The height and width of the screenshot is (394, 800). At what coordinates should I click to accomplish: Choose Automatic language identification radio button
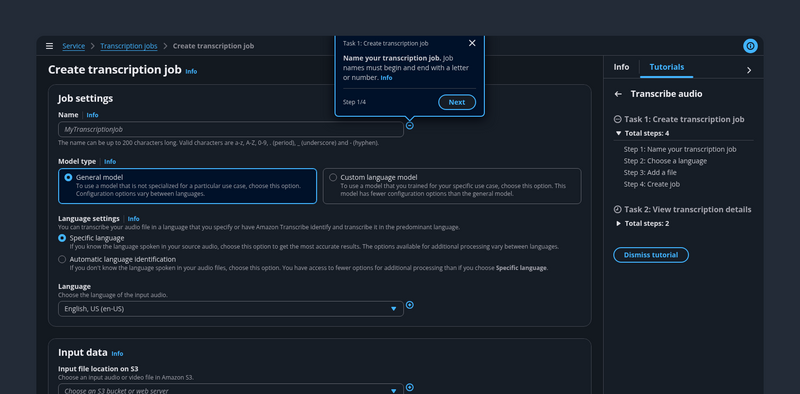coord(62,259)
